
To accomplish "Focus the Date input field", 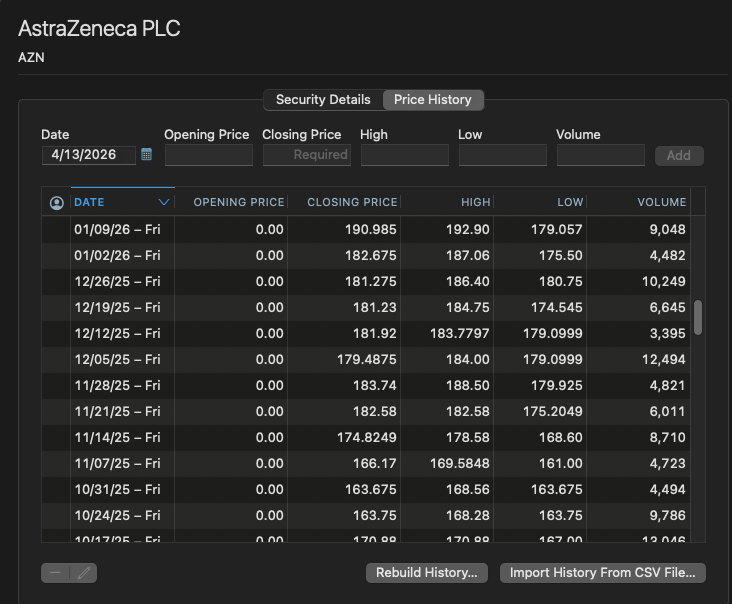I will coord(89,155).
